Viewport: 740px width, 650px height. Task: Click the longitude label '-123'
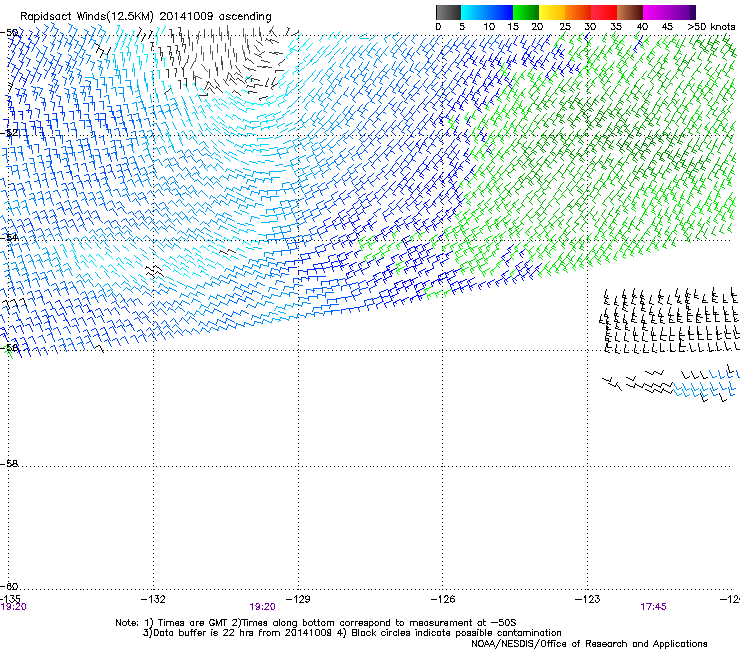[588, 599]
